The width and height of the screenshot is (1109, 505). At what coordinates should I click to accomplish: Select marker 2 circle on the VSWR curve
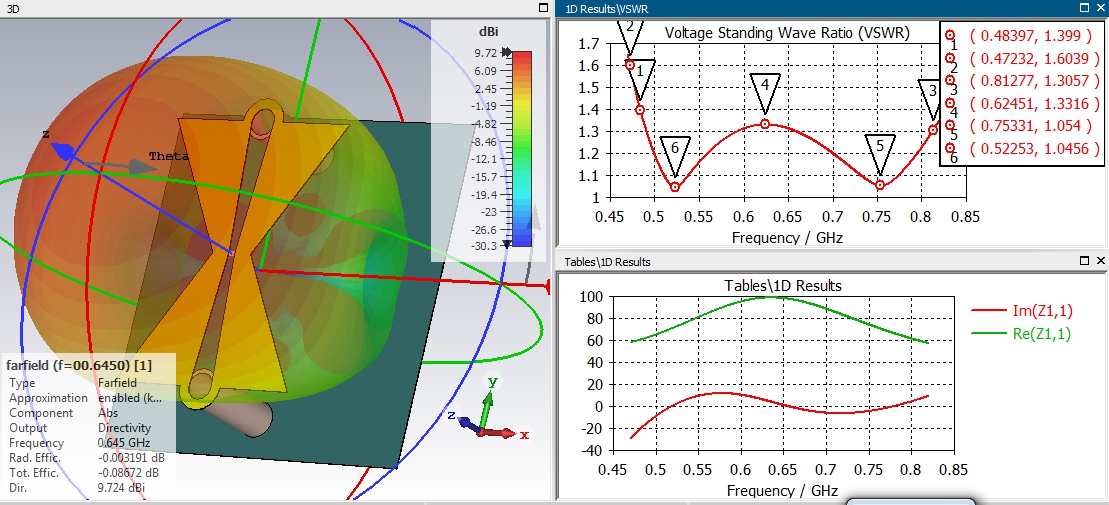pyautogui.click(x=630, y=64)
